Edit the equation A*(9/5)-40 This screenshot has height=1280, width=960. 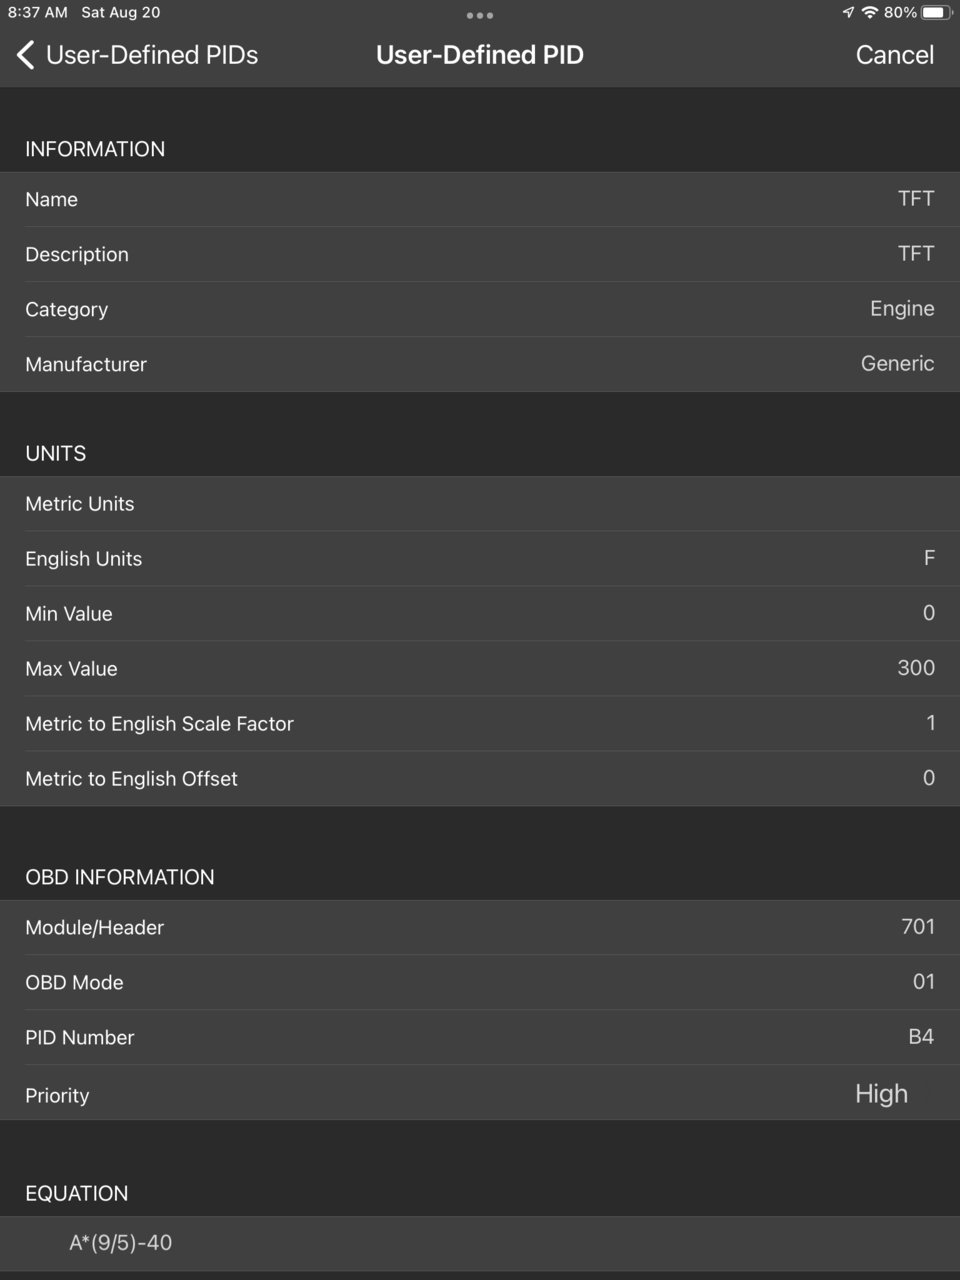[x=480, y=1243]
